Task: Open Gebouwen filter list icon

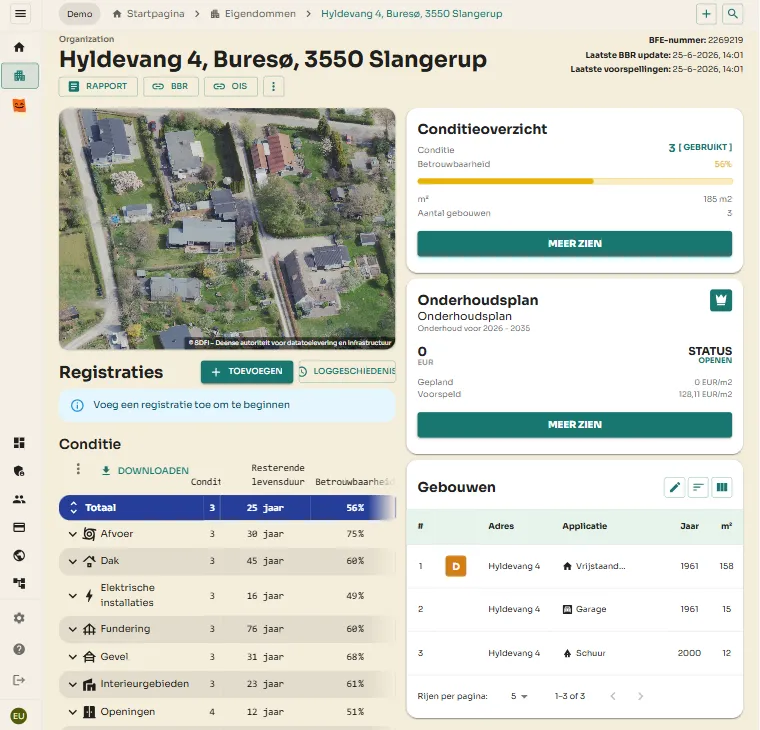Action: [698, 487]
